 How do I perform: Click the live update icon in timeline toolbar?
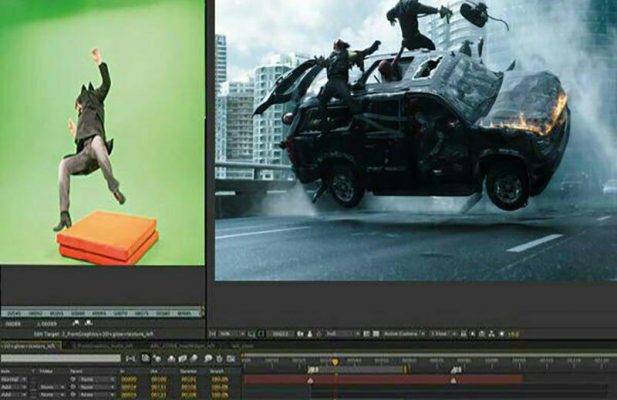pos(146,359)
